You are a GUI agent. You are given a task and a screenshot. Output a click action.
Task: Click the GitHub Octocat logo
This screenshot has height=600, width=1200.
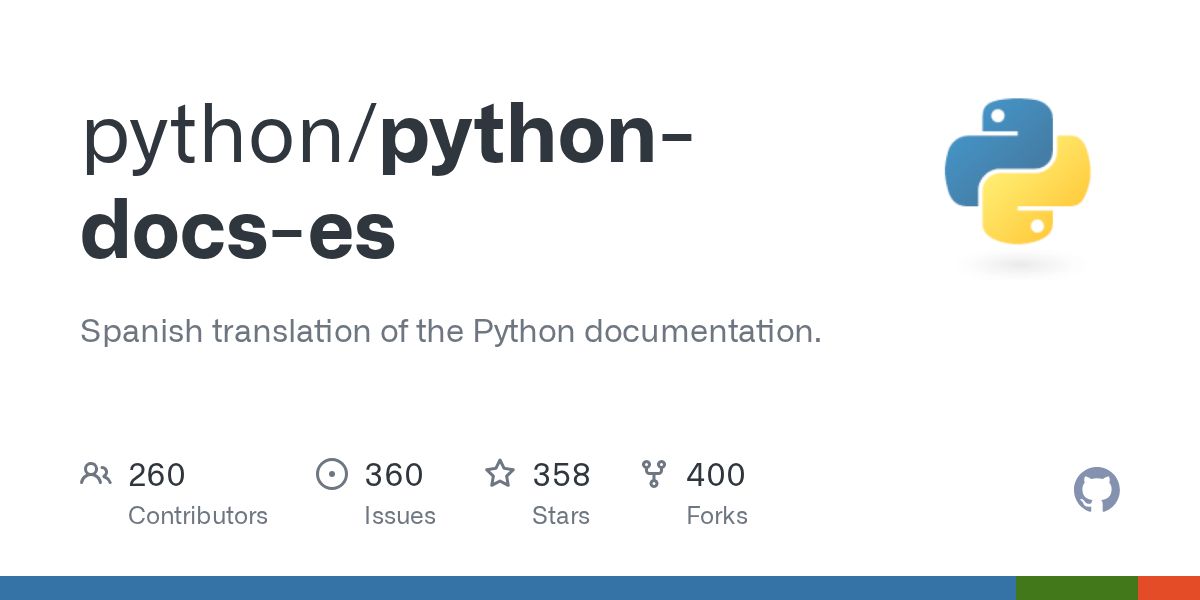point(1096,491)
